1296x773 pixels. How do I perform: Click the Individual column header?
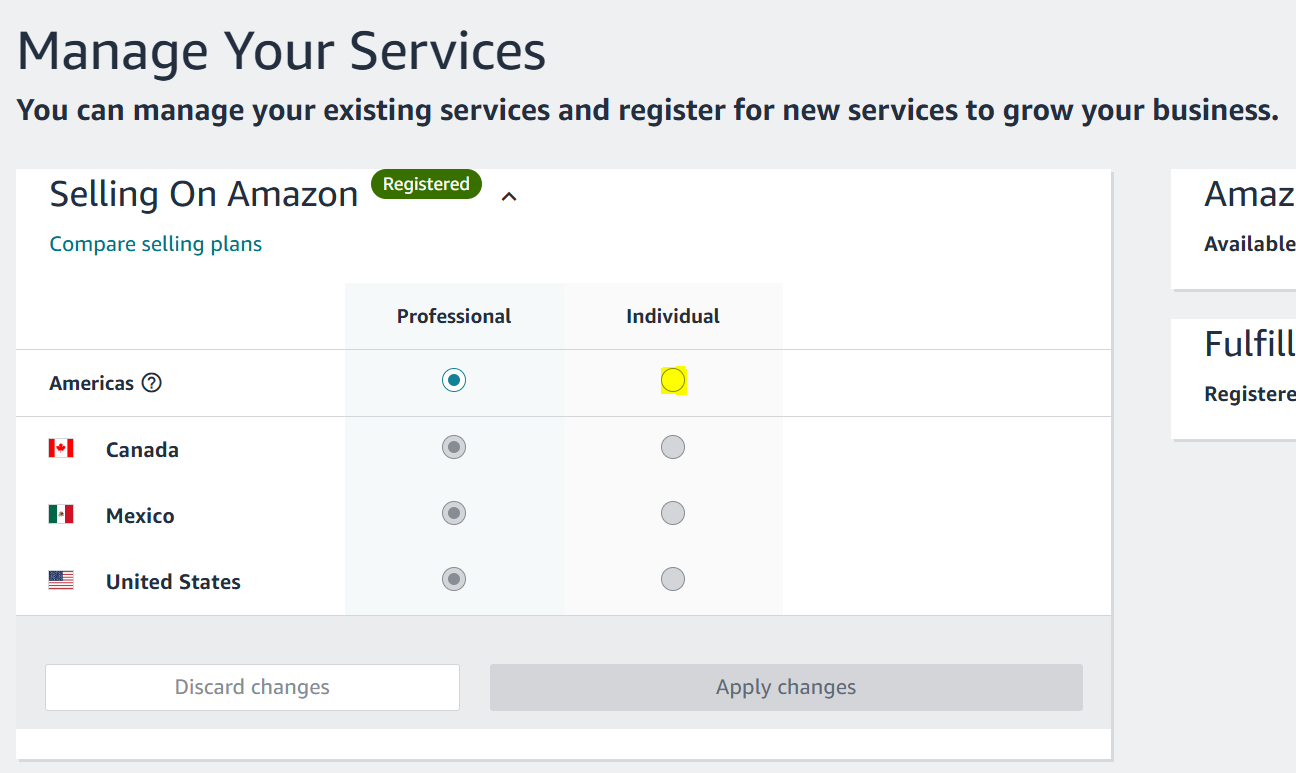pyautogui.click(x=673, y=316)
